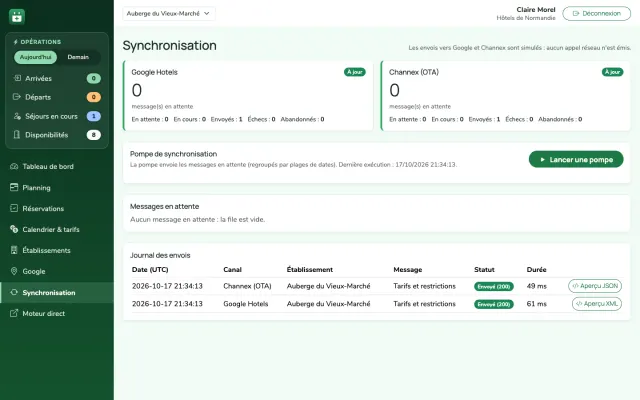Open the Auberge du Vieux-Marché property dropdown
Image resolution: width=640 pixels, height=400 pixels.
point(169,13)
